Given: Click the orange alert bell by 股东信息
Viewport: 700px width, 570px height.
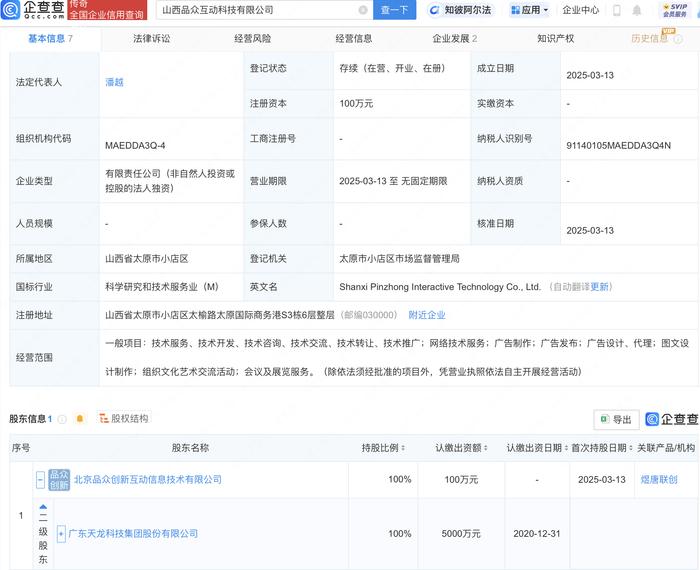Looking at the screenshot, I should (80, 419).
